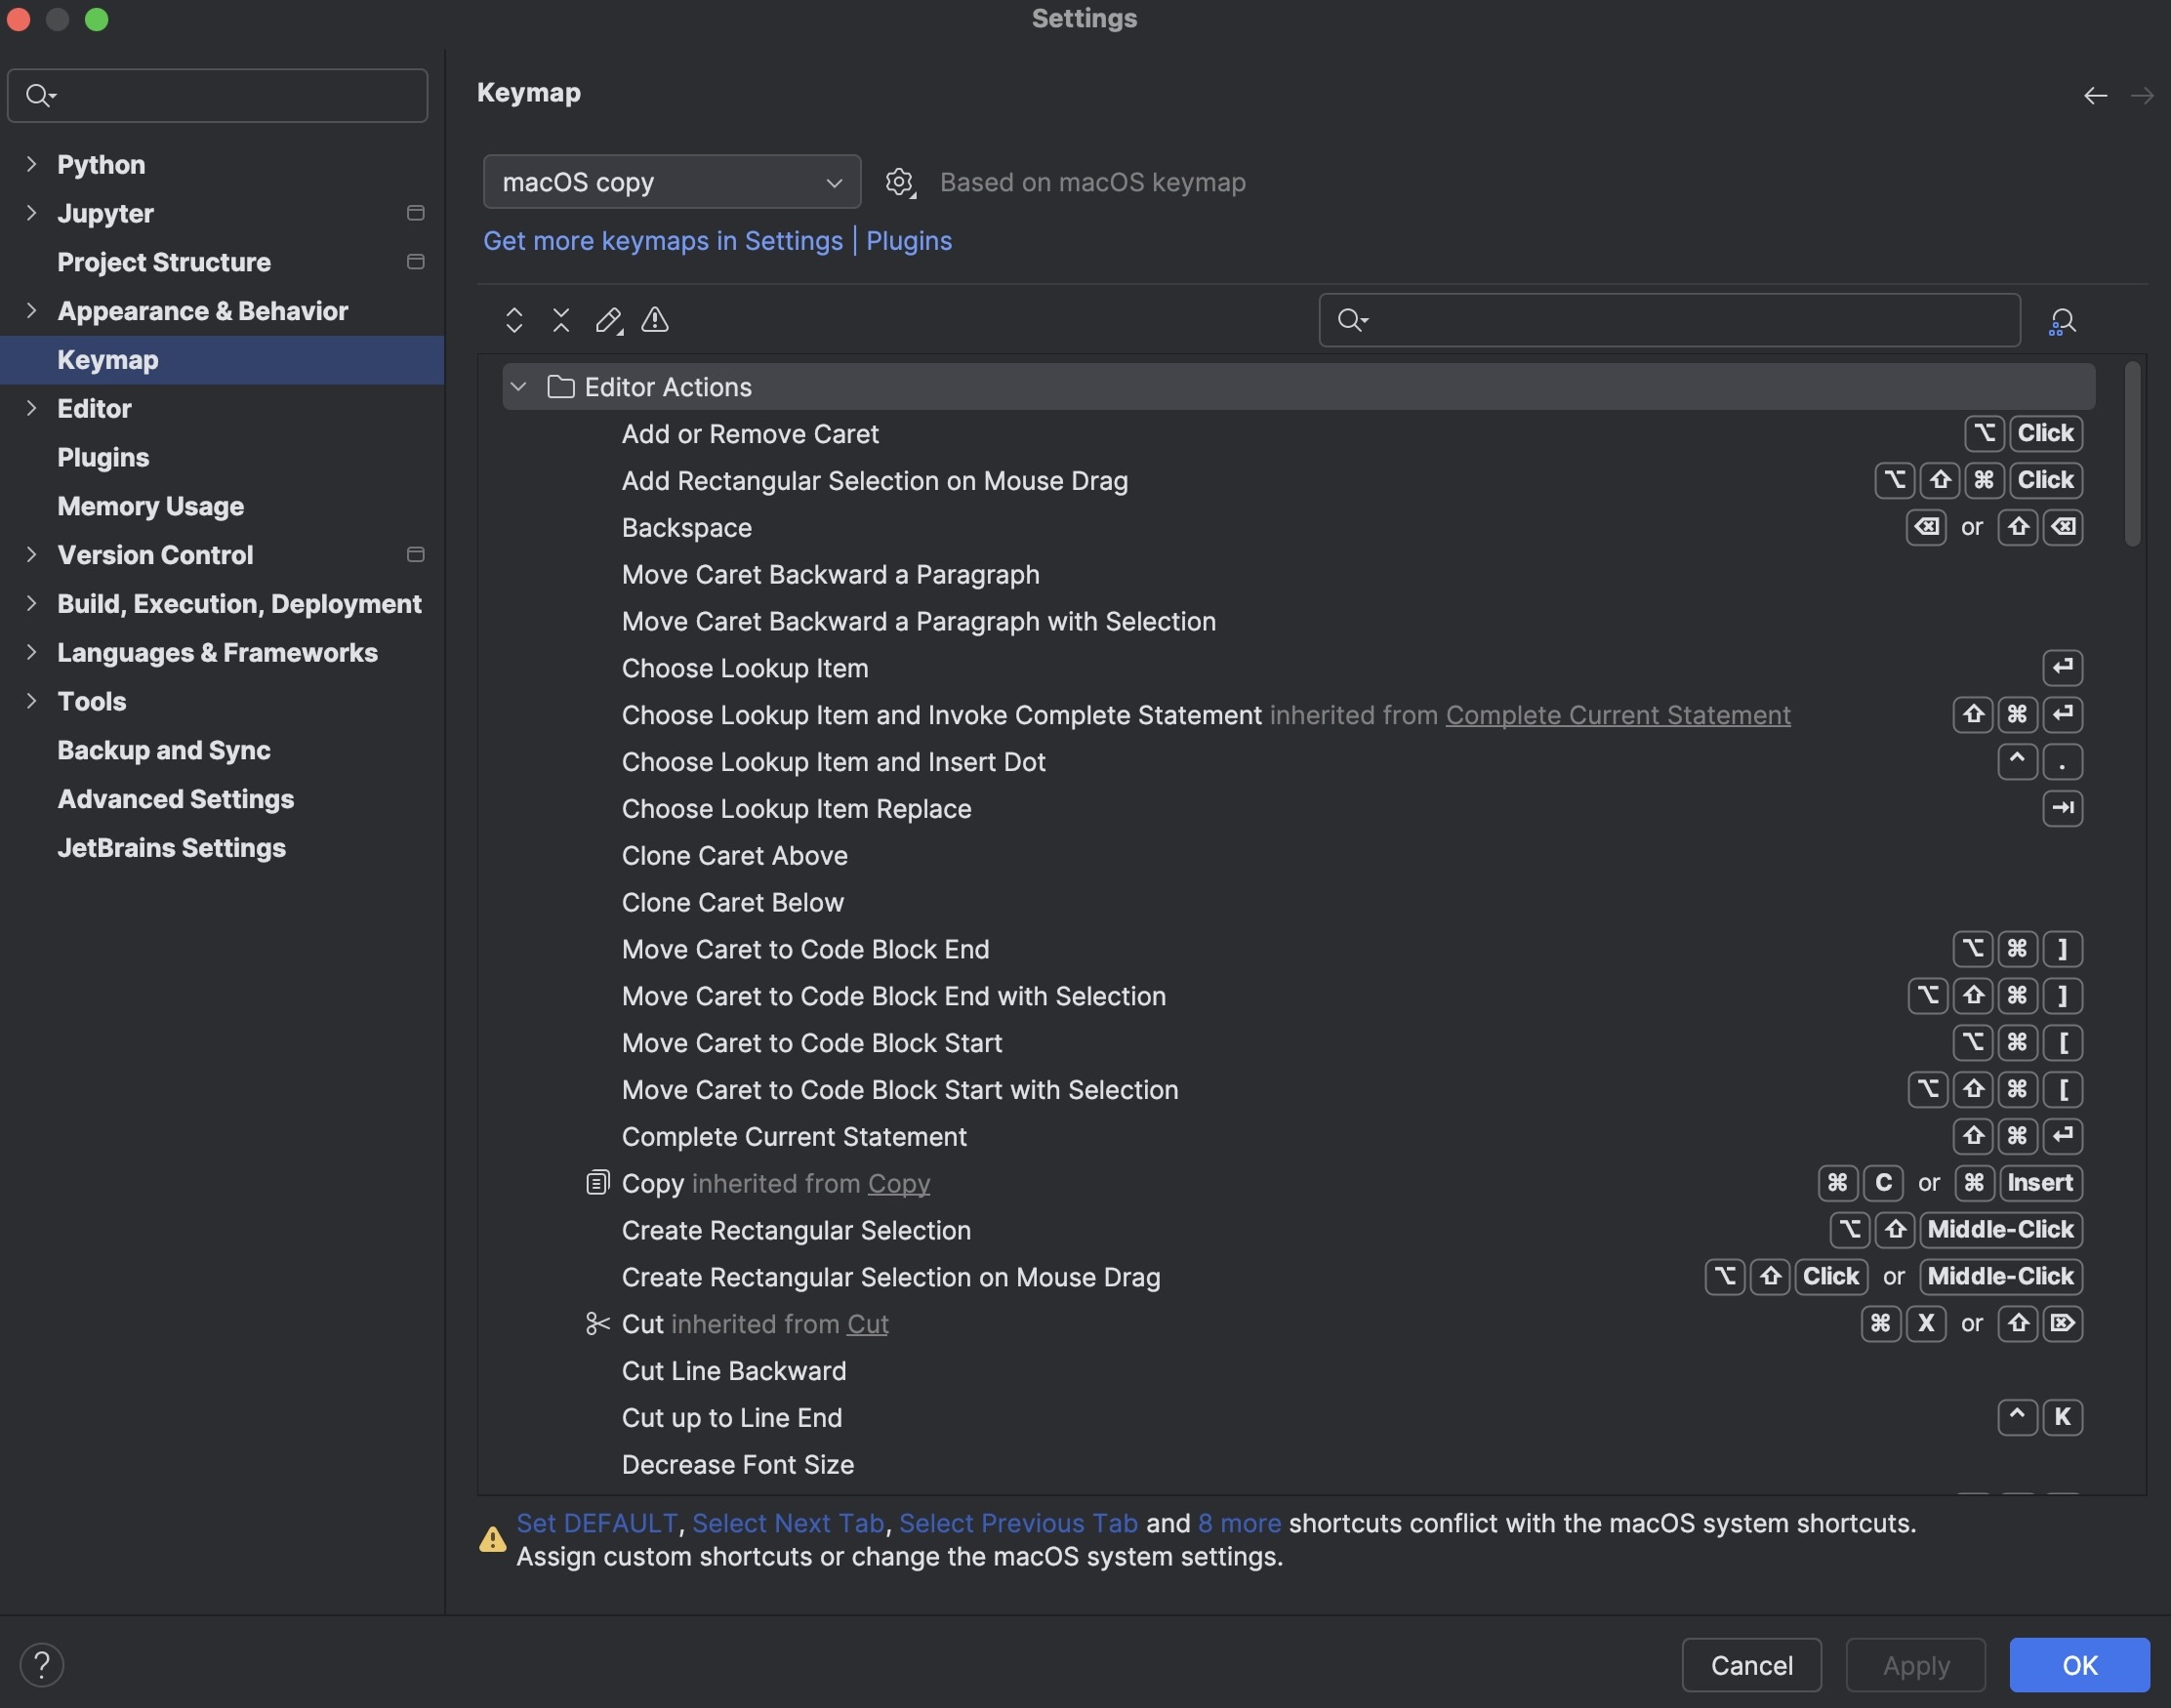Click the scissors icon beside Cut action
This screenshot has height=1708, width=2171.
(597, 1323)
